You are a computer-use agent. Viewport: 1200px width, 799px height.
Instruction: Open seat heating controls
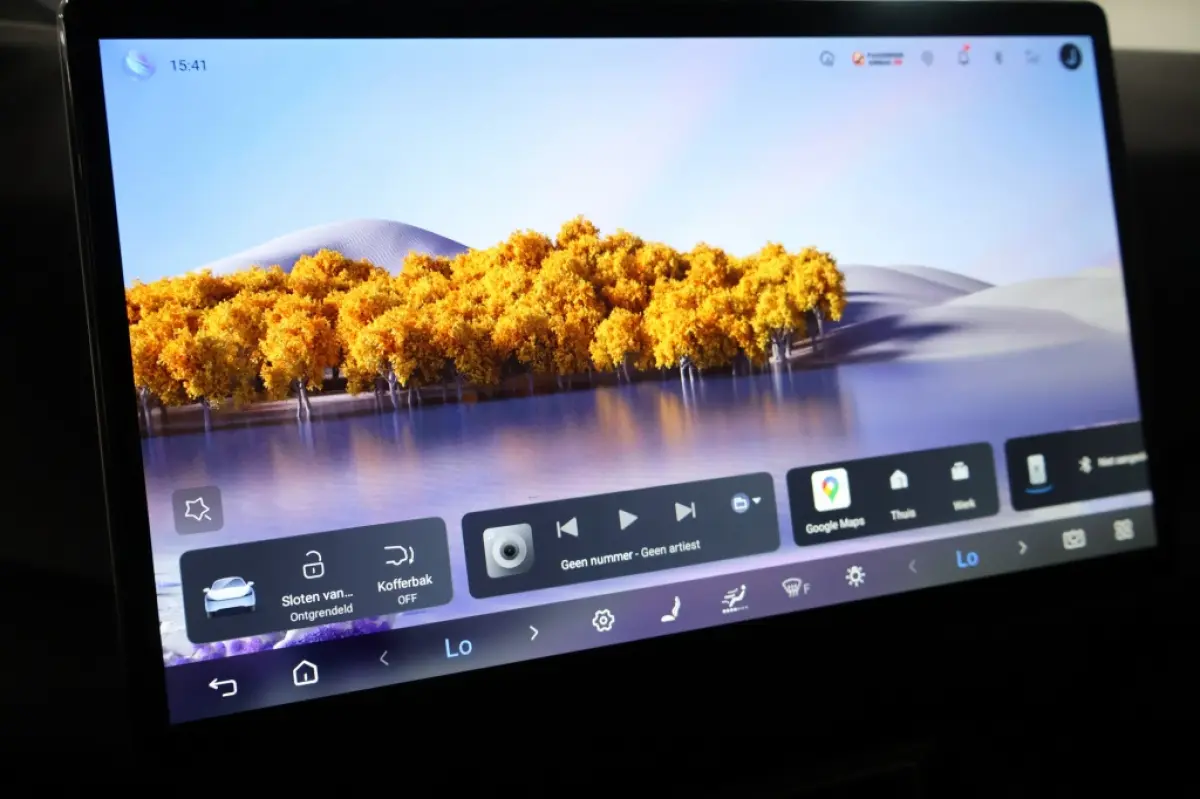click(670, 609)
